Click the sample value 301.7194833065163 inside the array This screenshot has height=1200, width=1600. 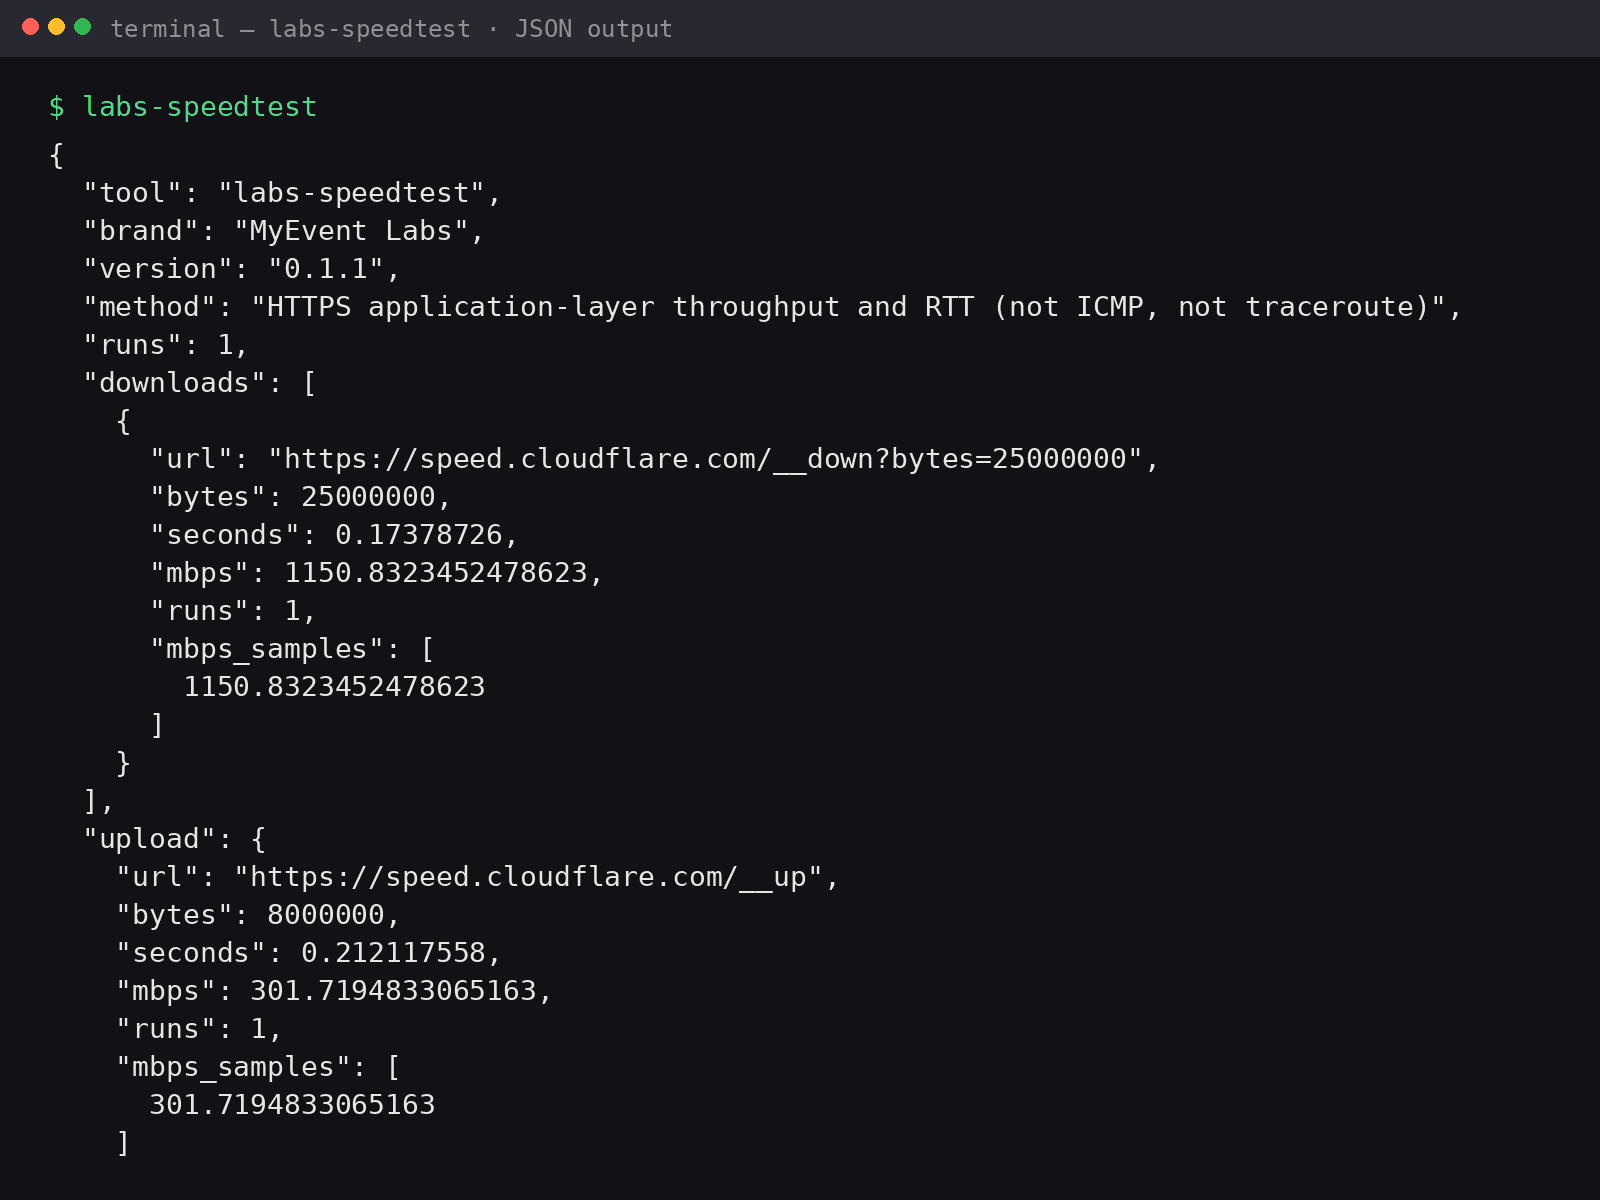coord(292,1105)
